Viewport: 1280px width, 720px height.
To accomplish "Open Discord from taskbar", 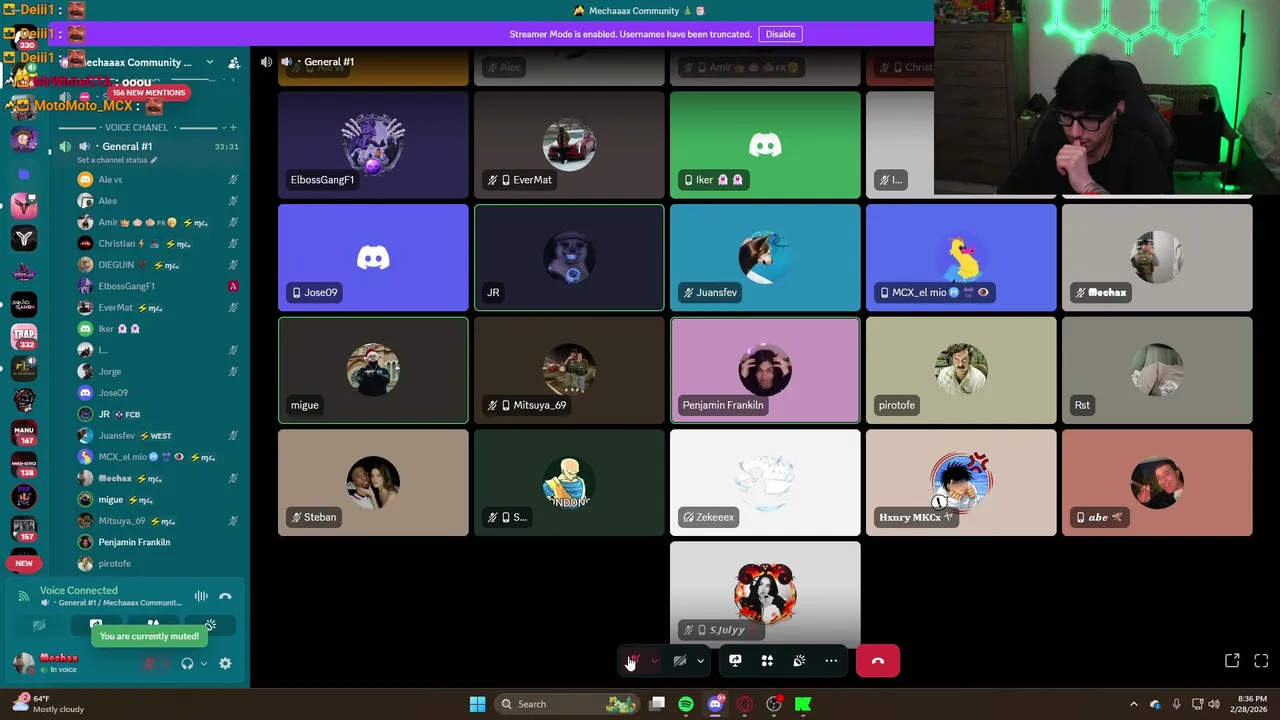I will point(715,704).
